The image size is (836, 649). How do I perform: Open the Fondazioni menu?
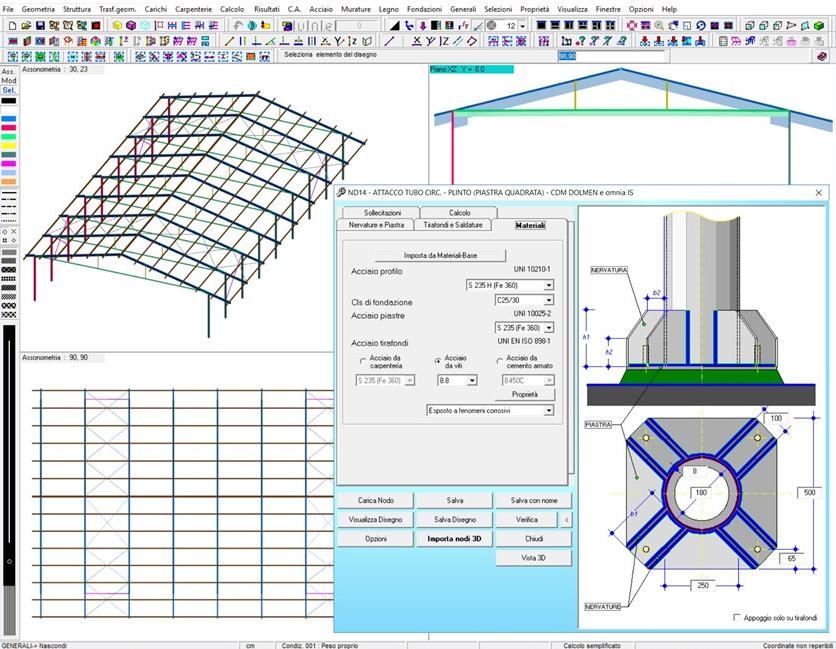click(x=427, y=8)
